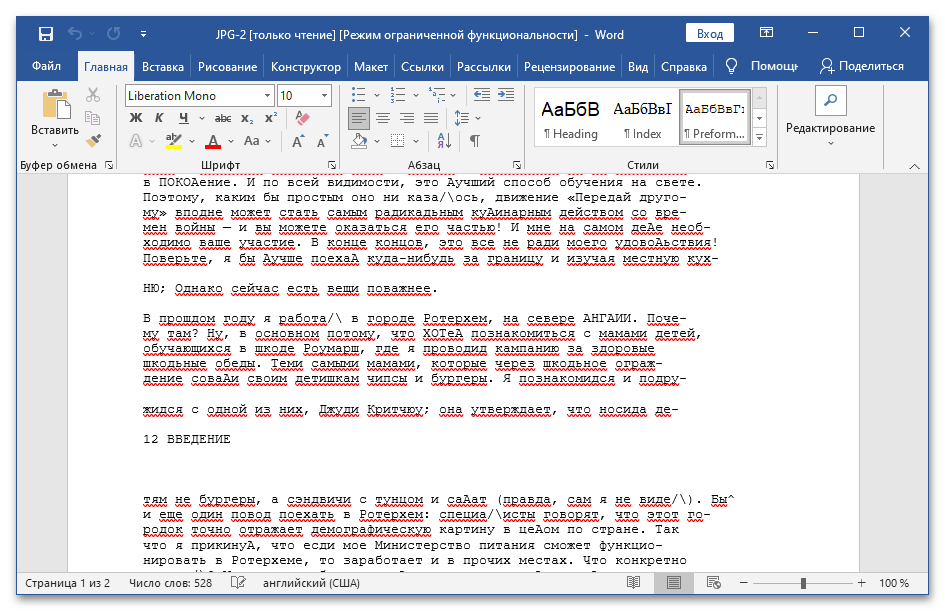Toggle the paragraph marks (¶) display
This screenshot has height=611, width=945.
pyautogui.click(x=475, y=141)
